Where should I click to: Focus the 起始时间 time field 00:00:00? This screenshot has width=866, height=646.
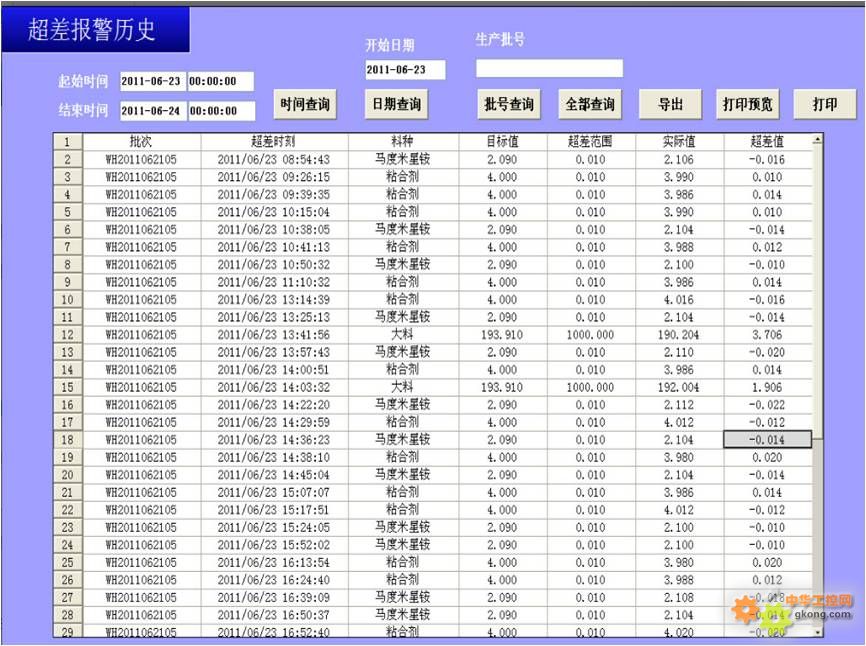(221, 81)
